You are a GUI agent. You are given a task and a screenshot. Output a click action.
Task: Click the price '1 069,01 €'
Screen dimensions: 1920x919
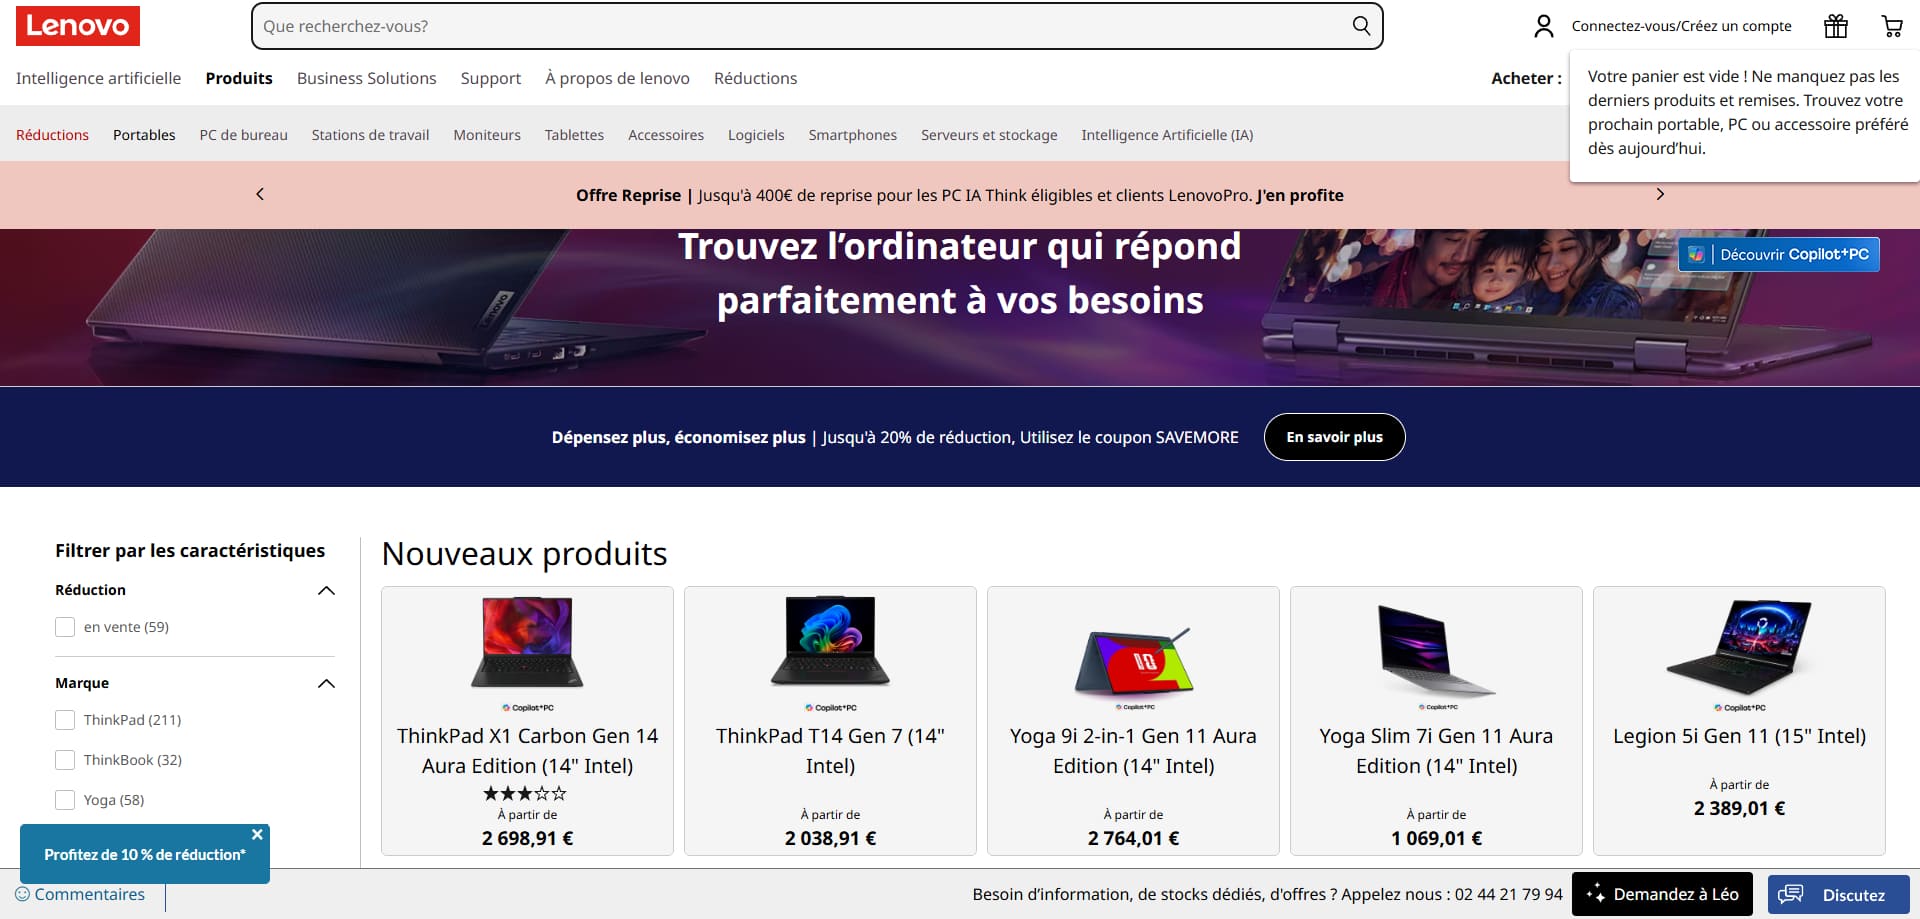point(1436,838)
